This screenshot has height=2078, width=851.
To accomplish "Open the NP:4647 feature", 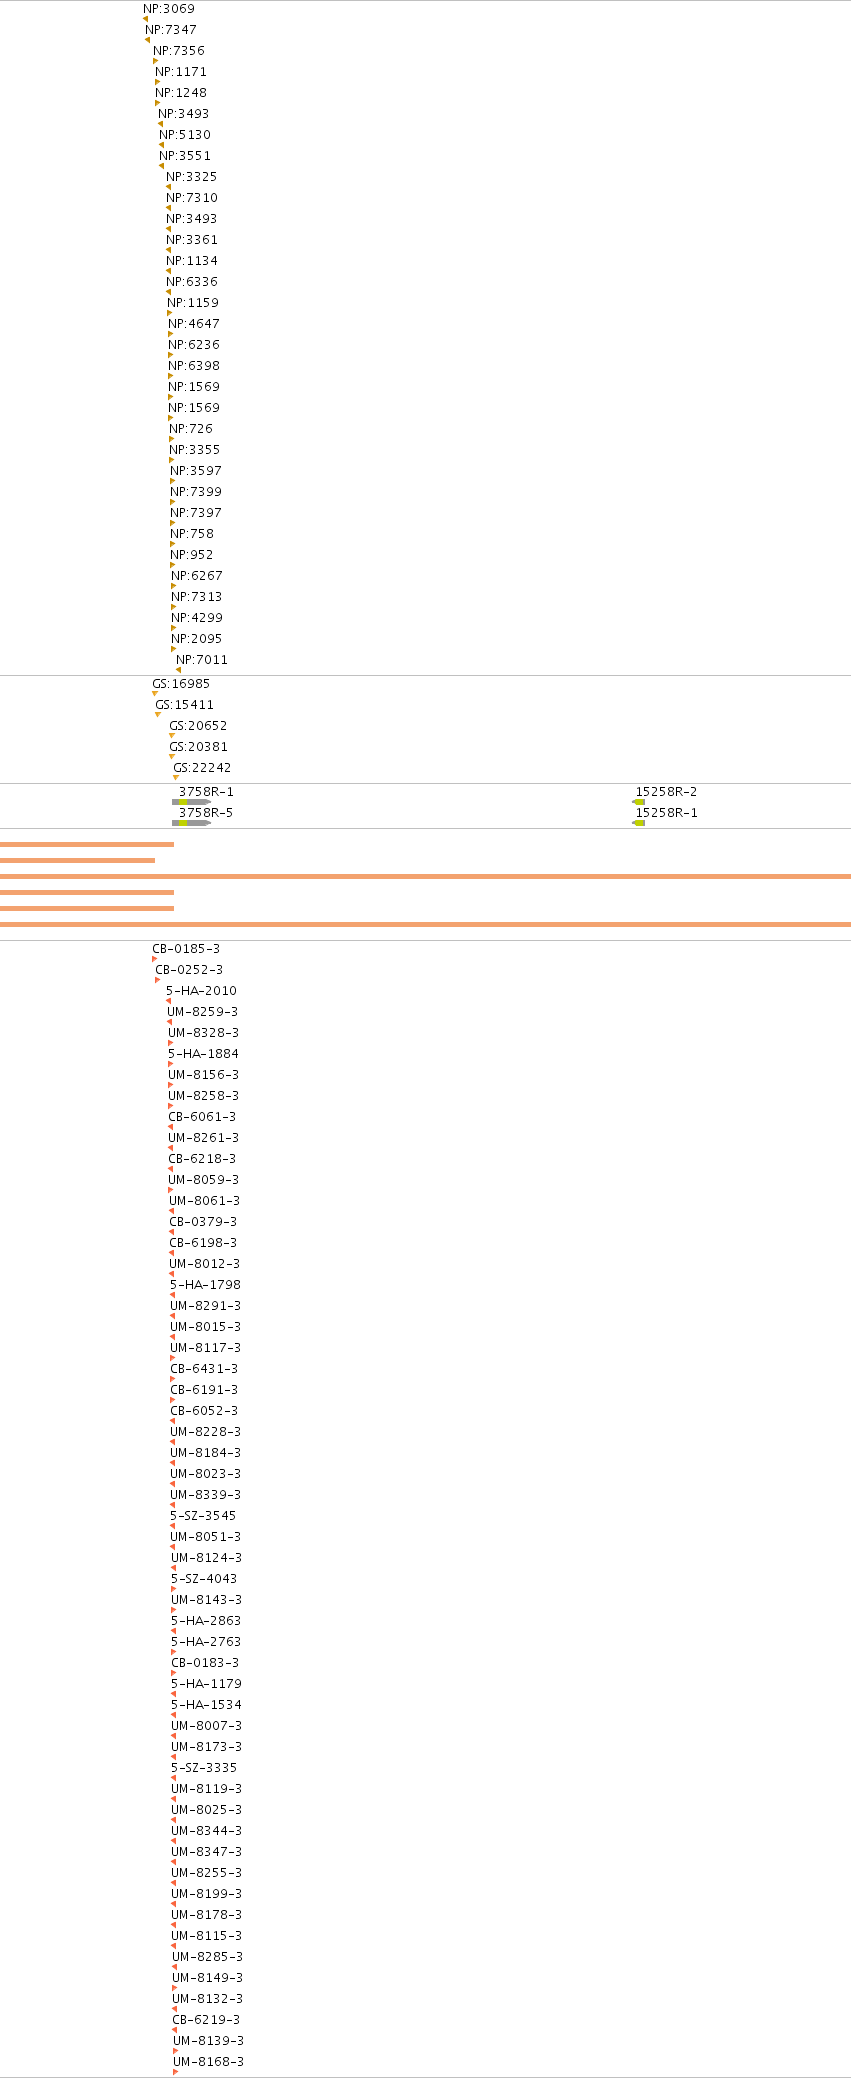I will tap(194, 324).
